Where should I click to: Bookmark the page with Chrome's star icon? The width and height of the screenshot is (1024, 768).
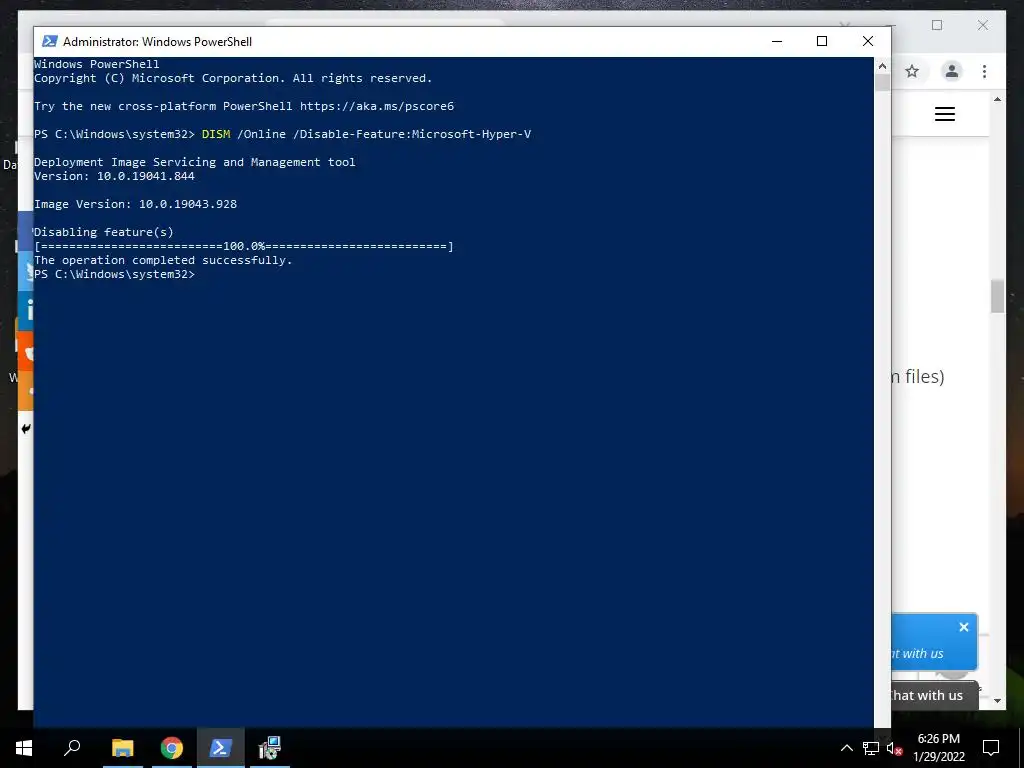click(x=912, y=71)
